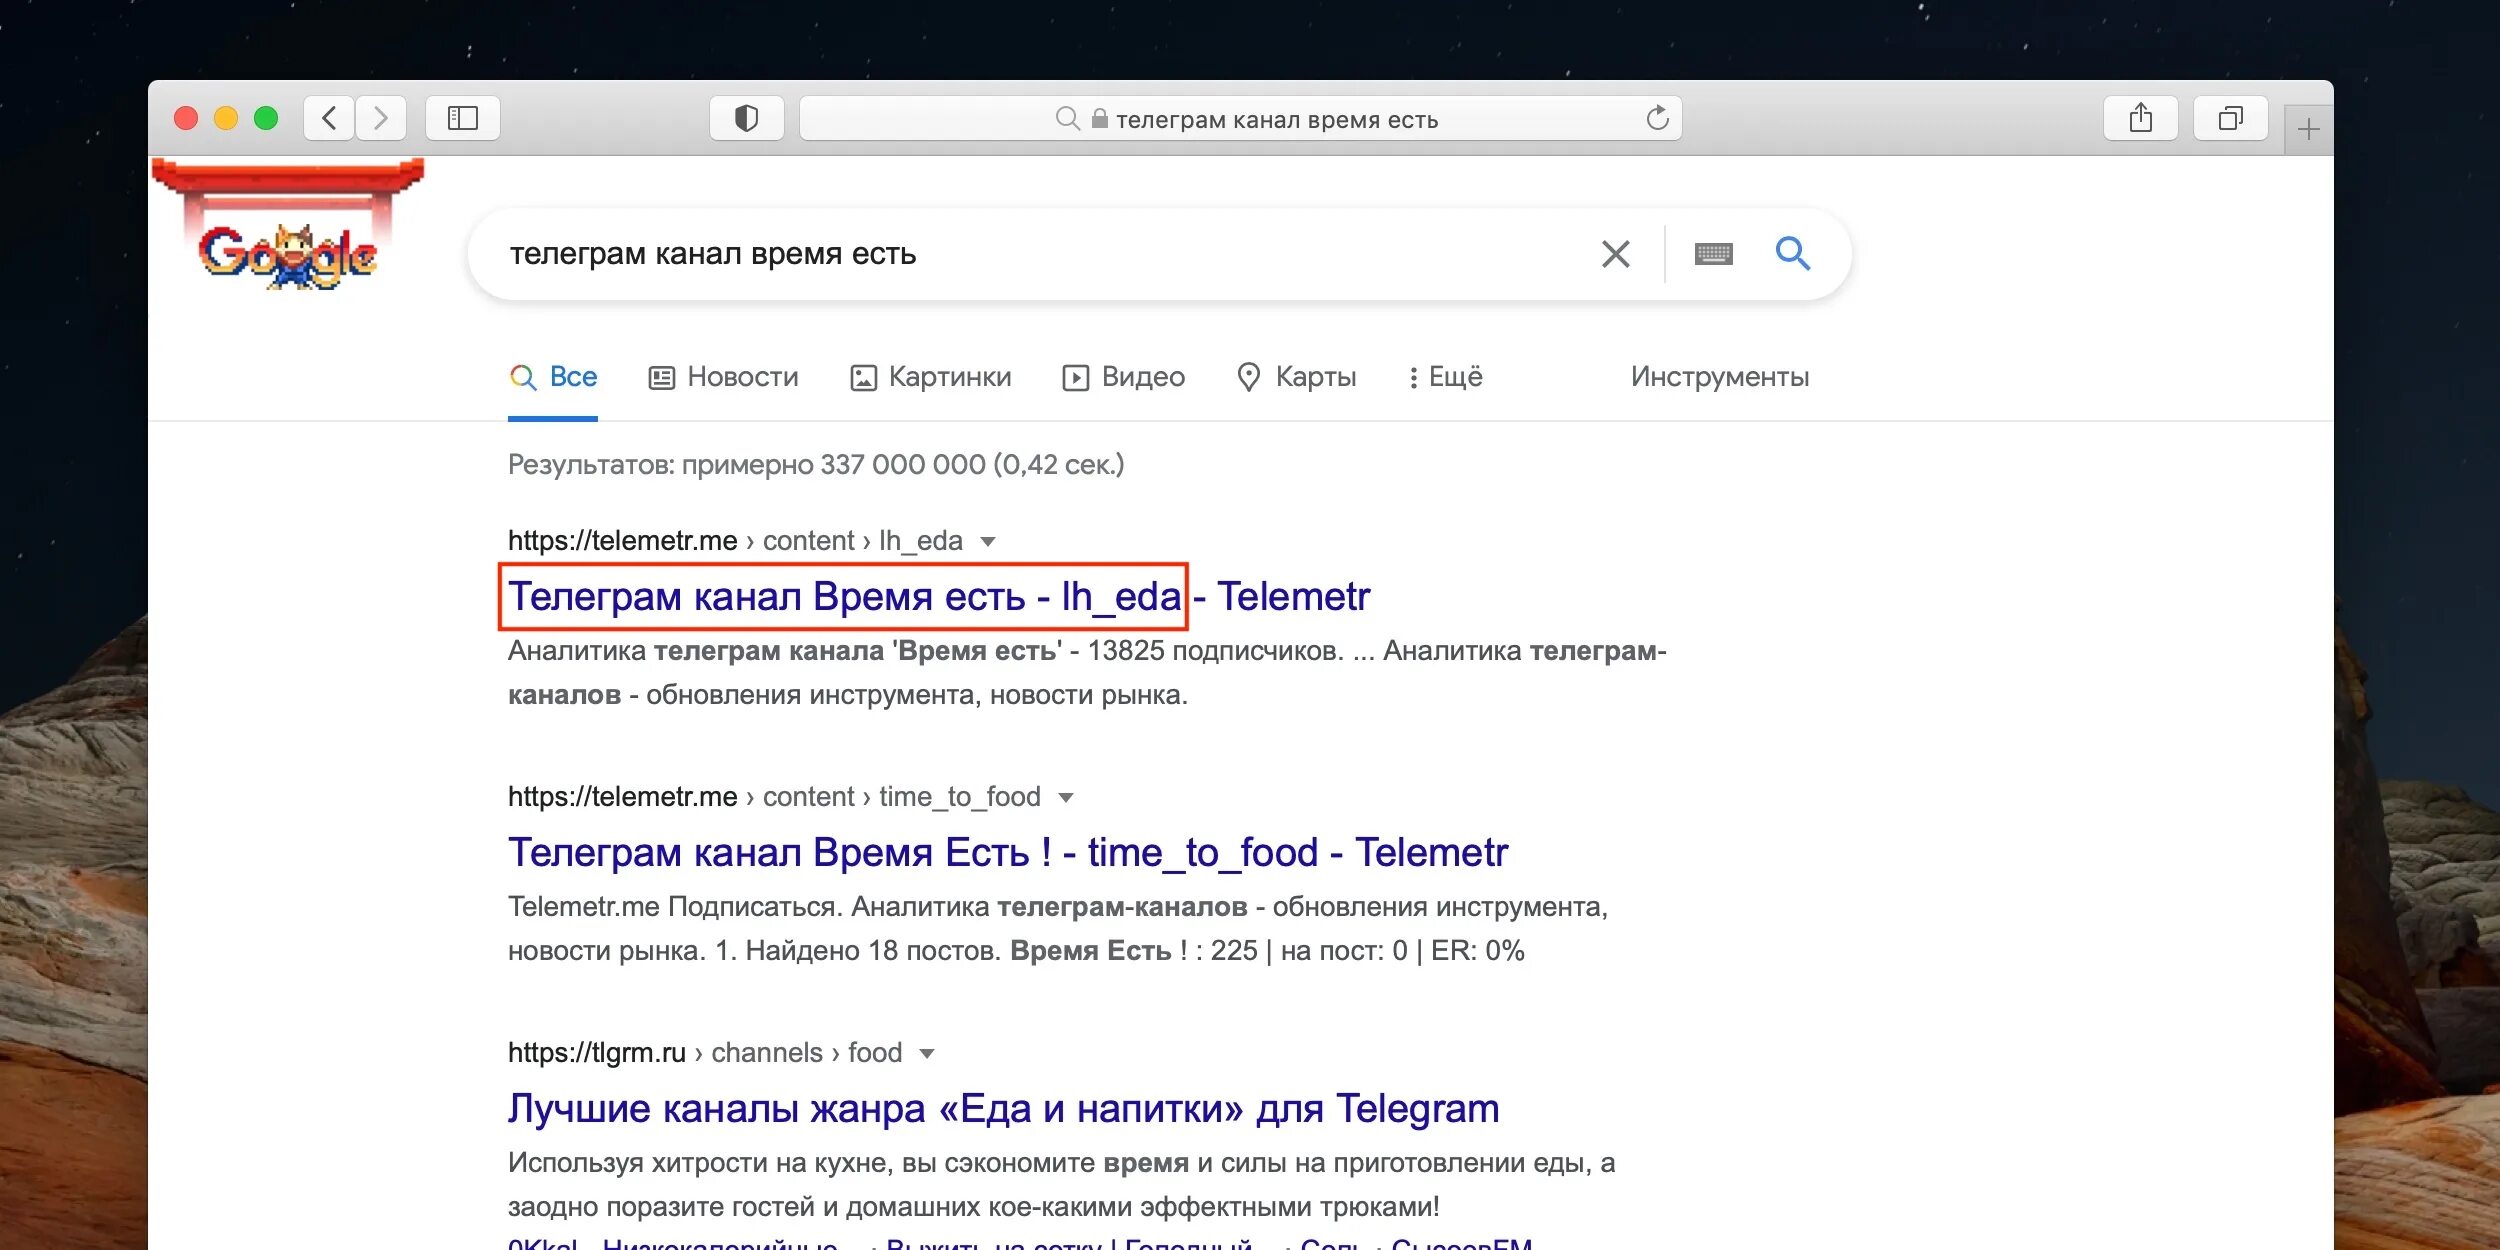
Task: Expand options arrow for tlgrm.ru result
Action: click(927, 1054)
